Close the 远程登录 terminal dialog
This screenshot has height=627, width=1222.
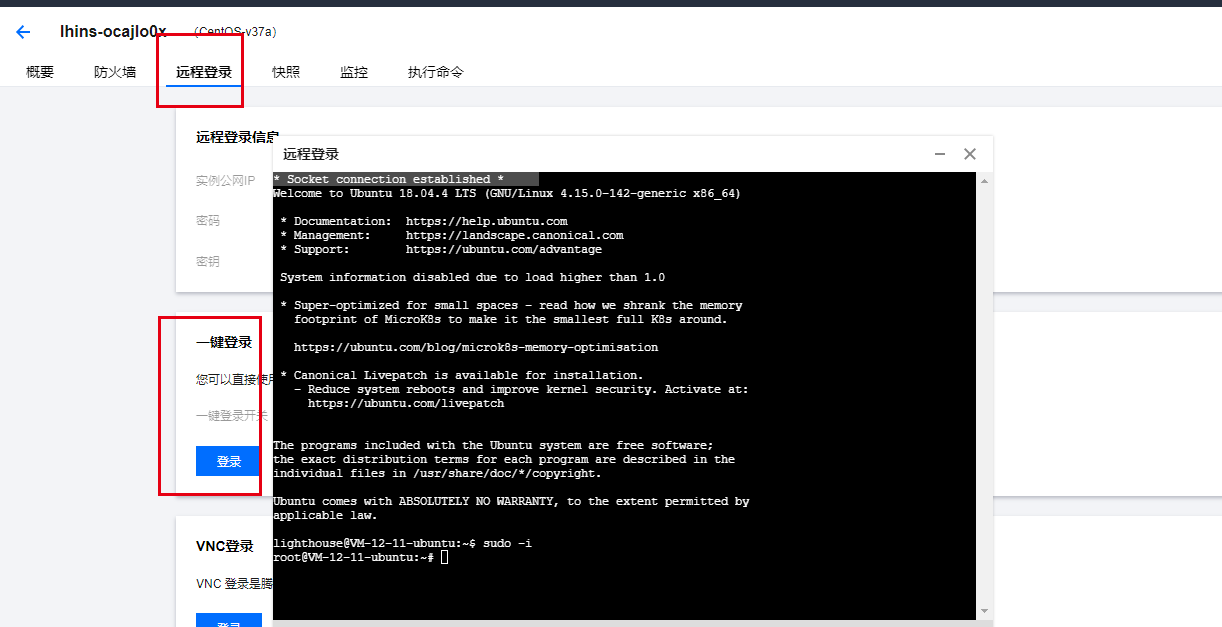click(x=969, y=154)
